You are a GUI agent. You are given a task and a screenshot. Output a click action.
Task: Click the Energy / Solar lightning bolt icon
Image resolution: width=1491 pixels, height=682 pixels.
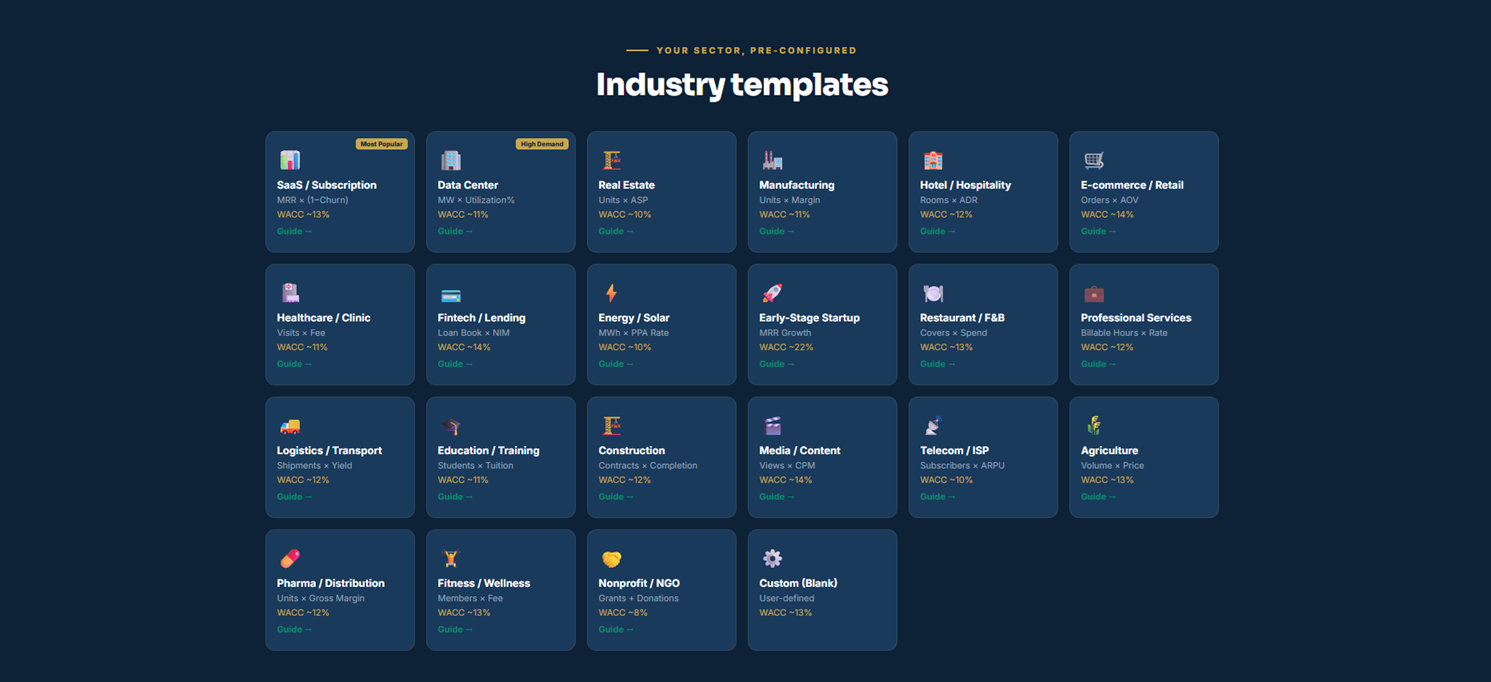(611, 293)
